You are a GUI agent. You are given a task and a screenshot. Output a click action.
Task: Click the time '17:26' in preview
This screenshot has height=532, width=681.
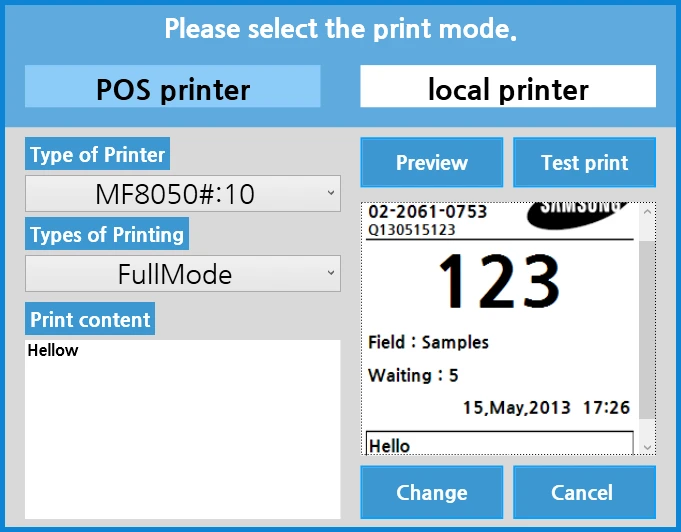[606, 408]
